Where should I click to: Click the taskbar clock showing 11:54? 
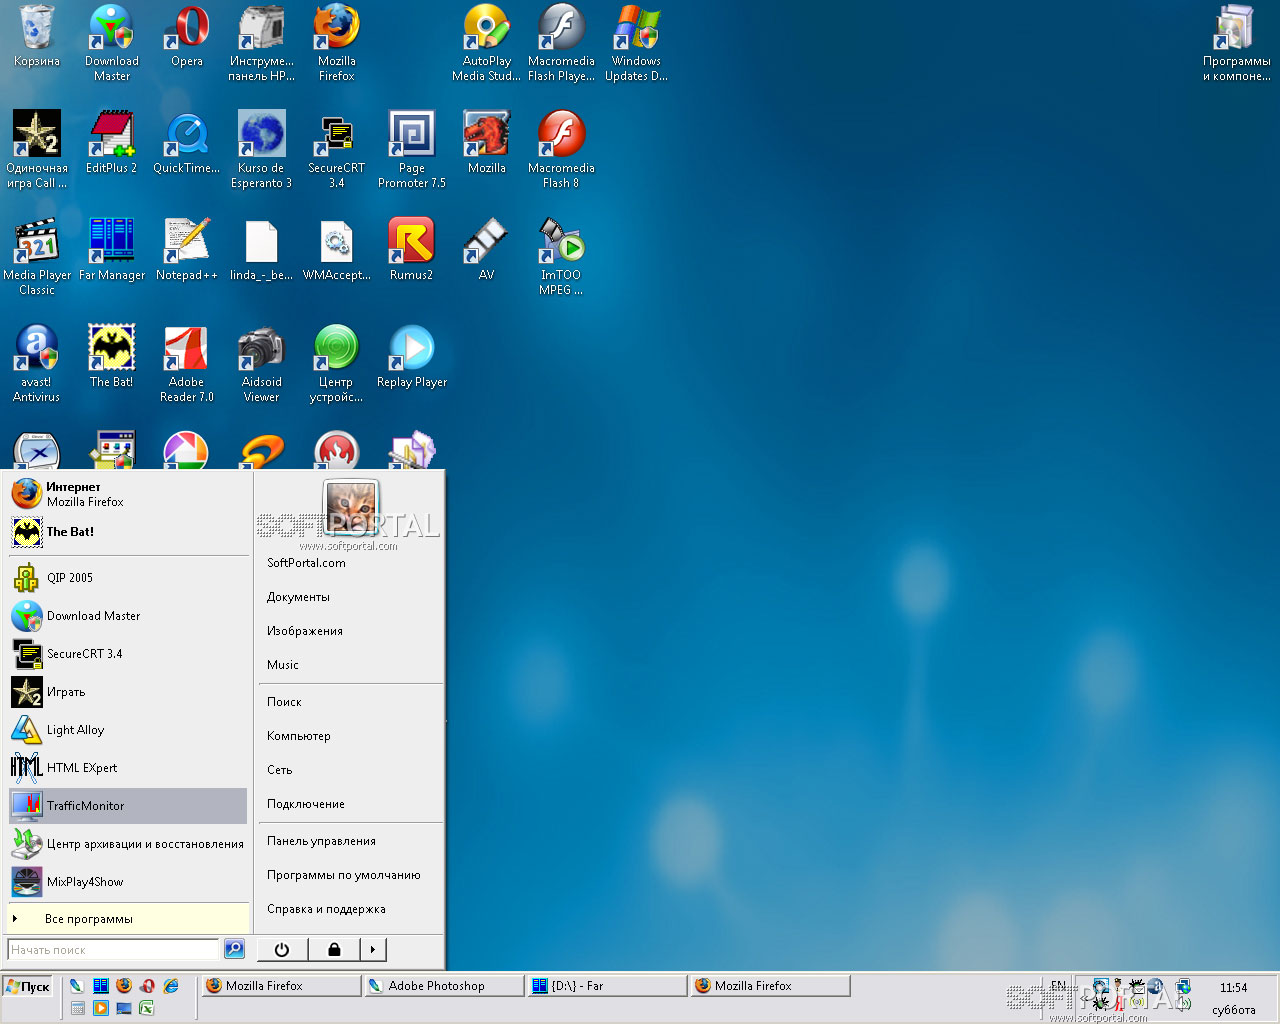(1233, 988)
